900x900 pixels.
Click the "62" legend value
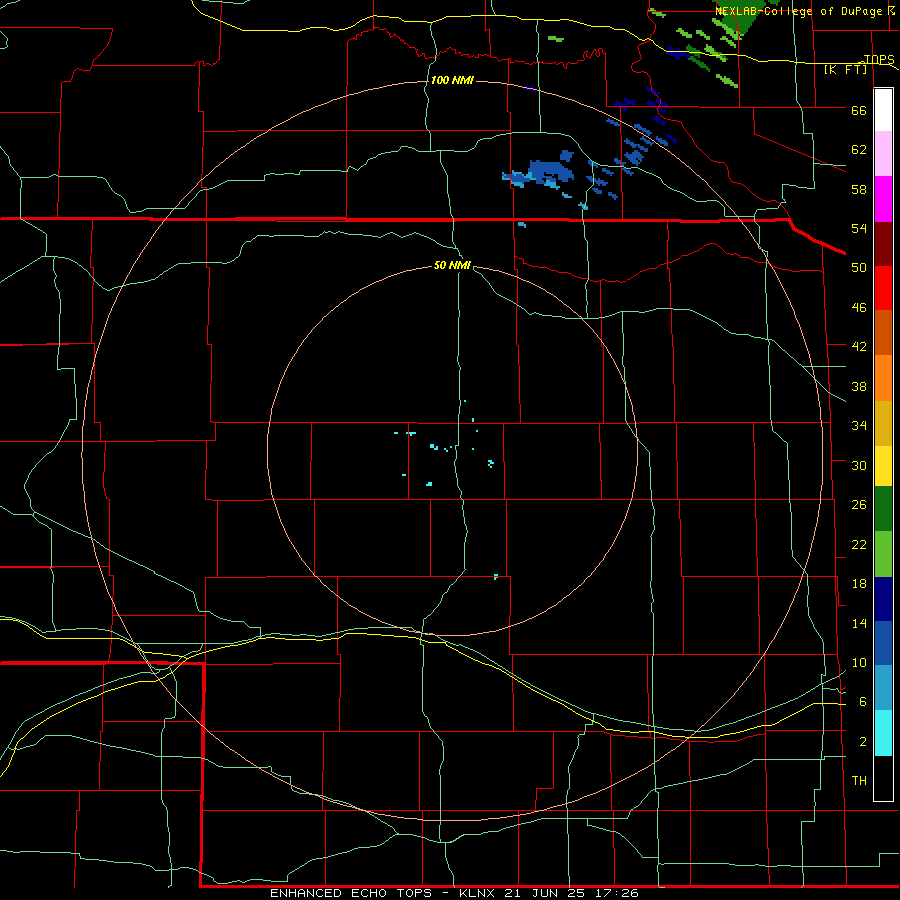click(x=859, y=150)
